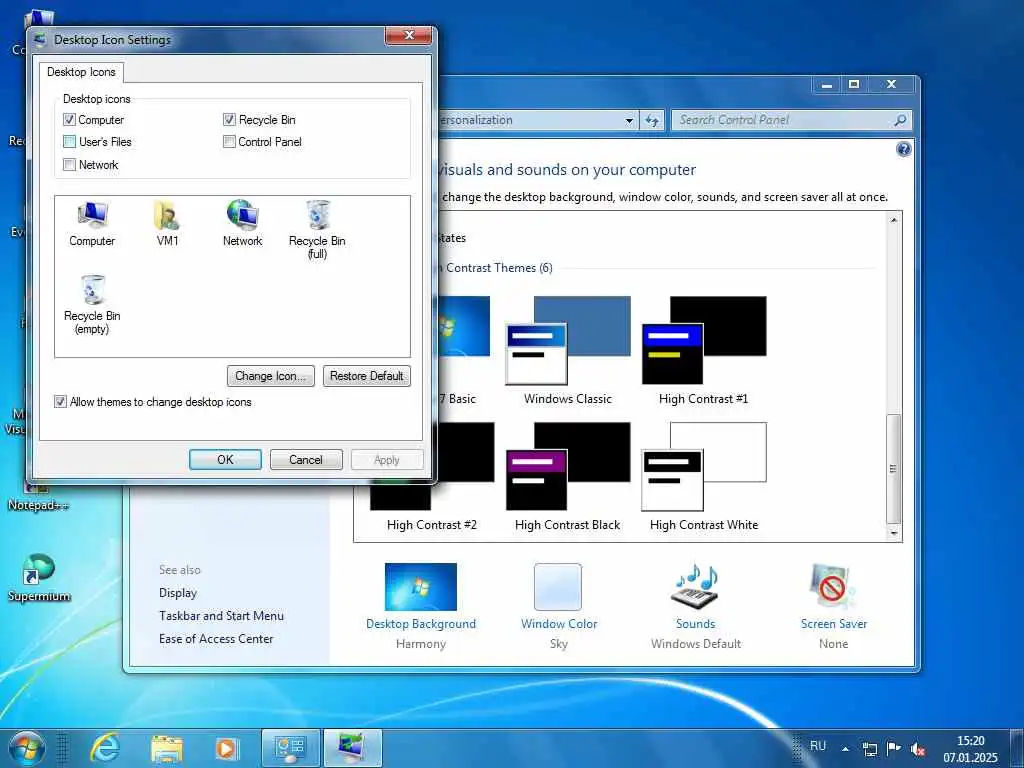
Task: Toggle Allow themes to change desktop icons
Action: click(60, 402)
